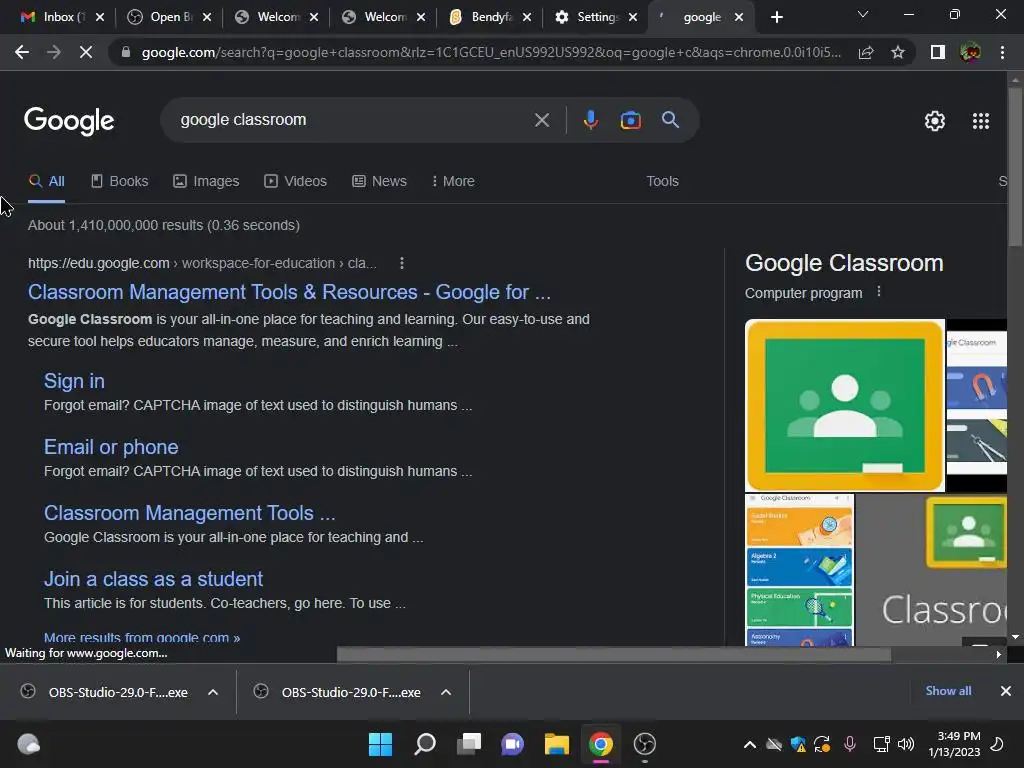Open the weather widget on the taskbar
Image resolution: width=1024 pixels, height=768 pixels.
pyautogui.click(x=28, y=744)
